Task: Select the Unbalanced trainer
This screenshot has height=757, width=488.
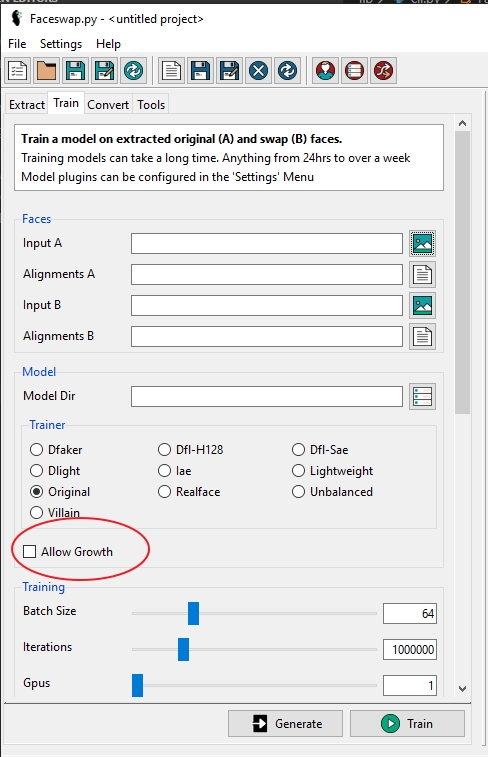Action: [x=333, y=491]
